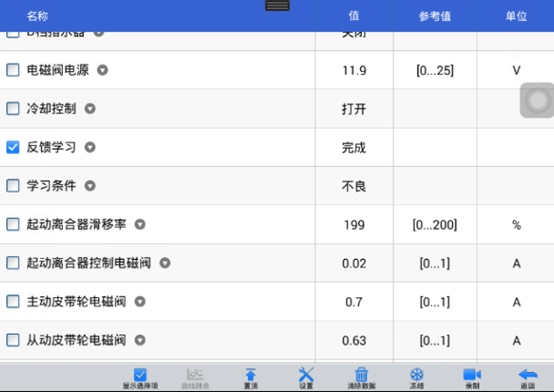
Task: Expand the arrow beside 学习条件
Action: click(x=90, y=186)
